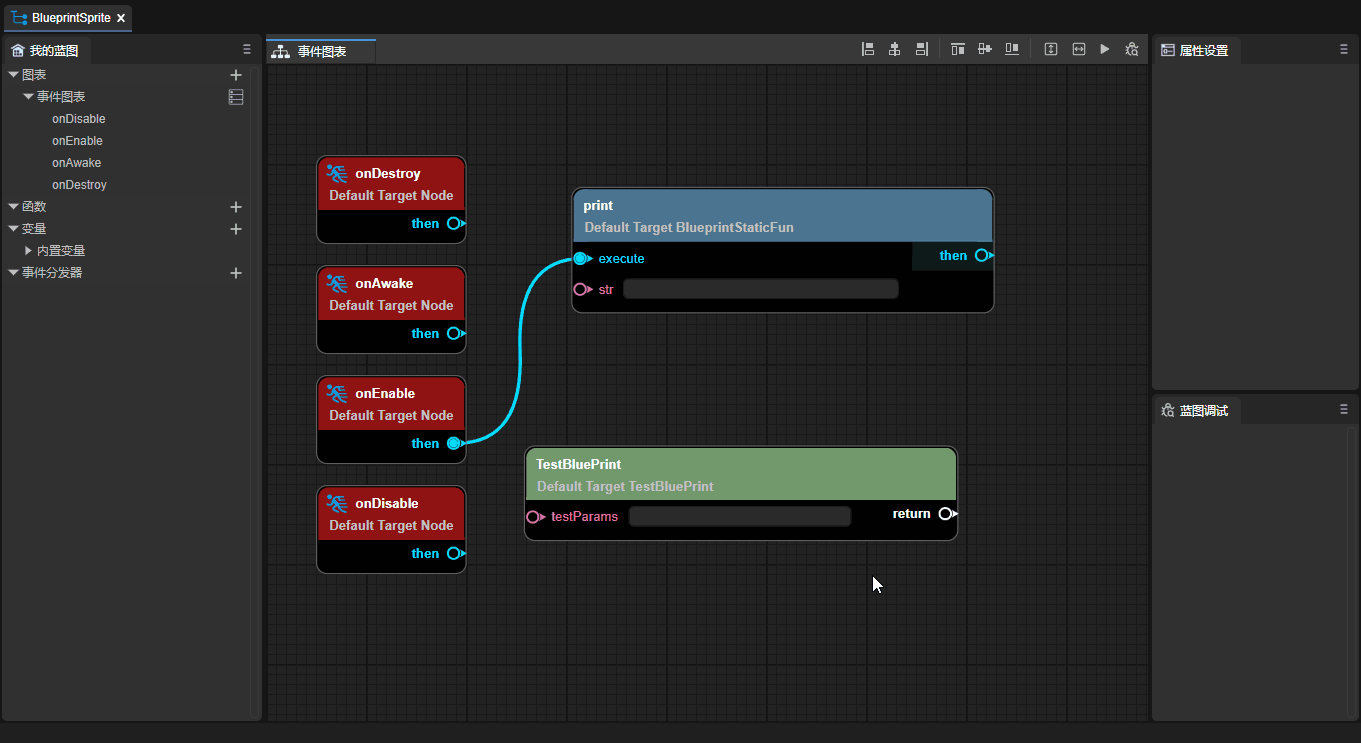The image size is (1361, 743).
Task: Click the debug bug icon in toolbar
Action: click(x=1132, y=49)
